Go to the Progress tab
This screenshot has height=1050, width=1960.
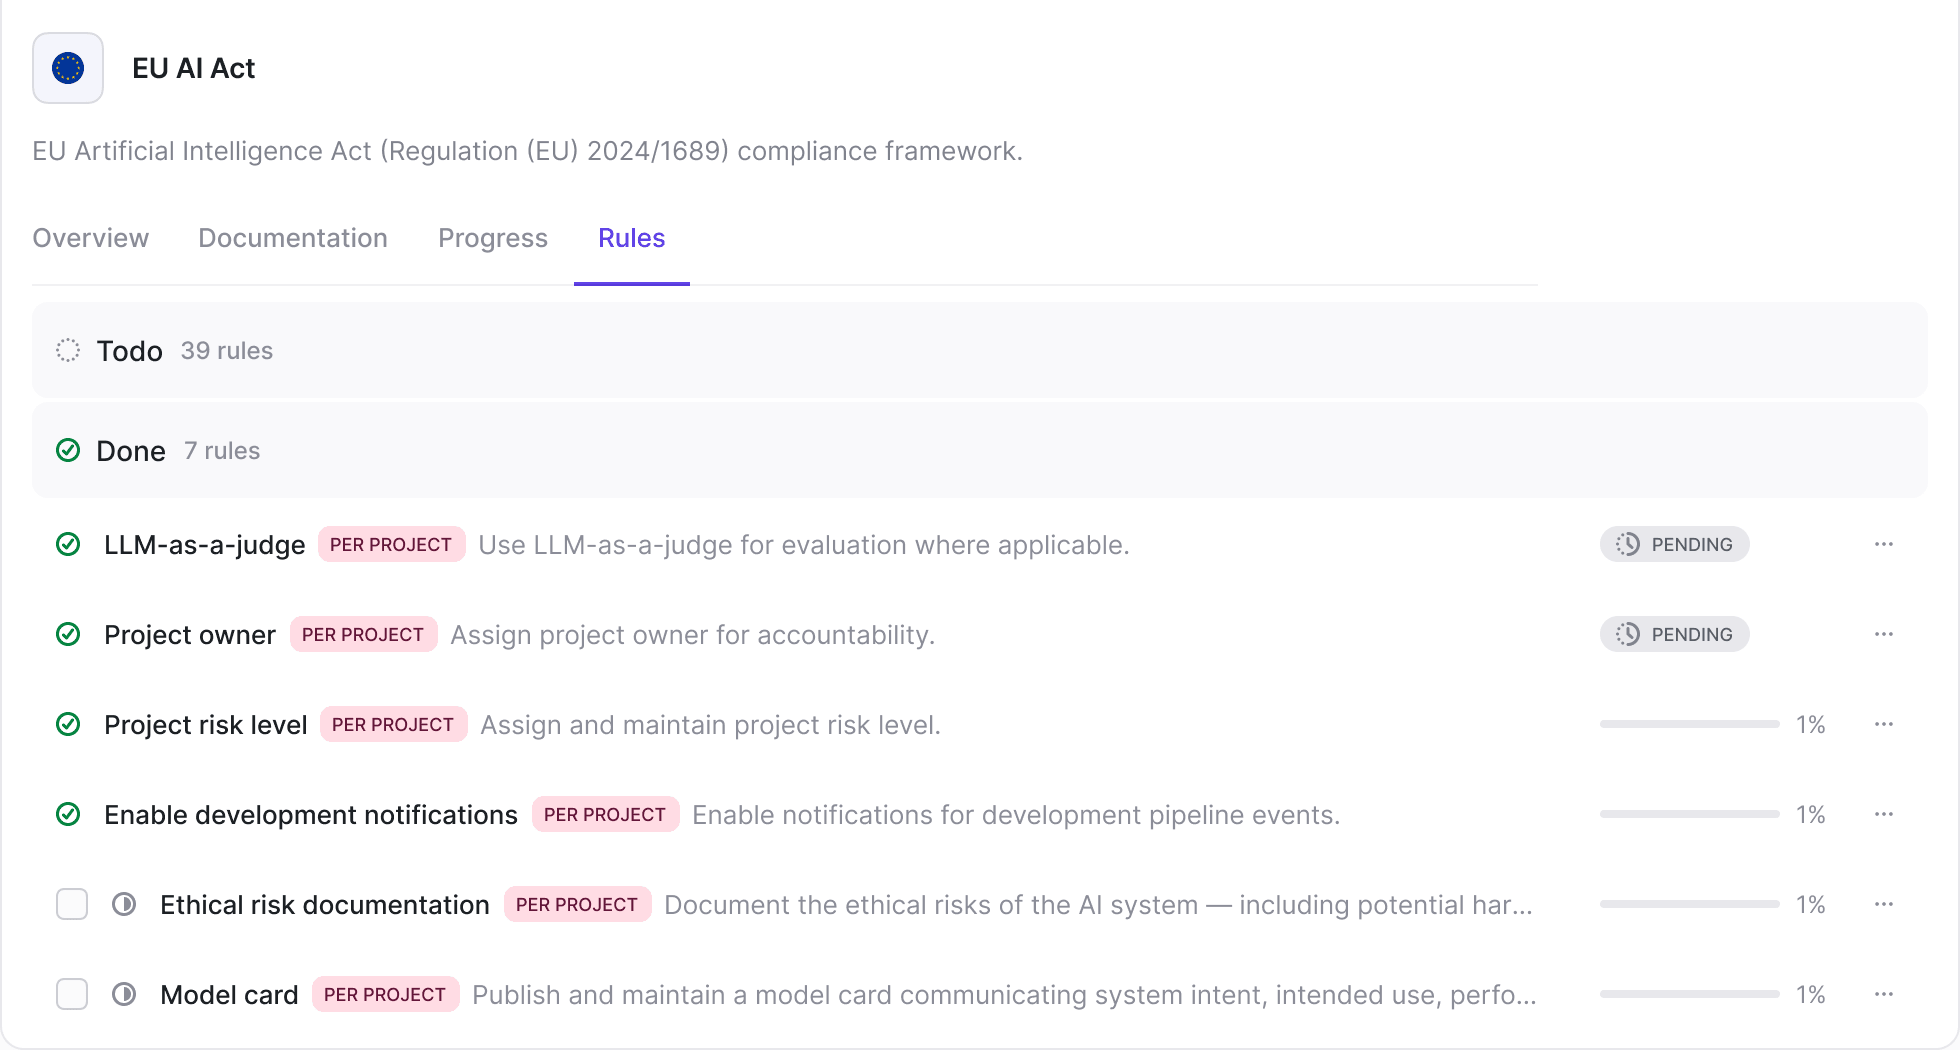(493, 238)
